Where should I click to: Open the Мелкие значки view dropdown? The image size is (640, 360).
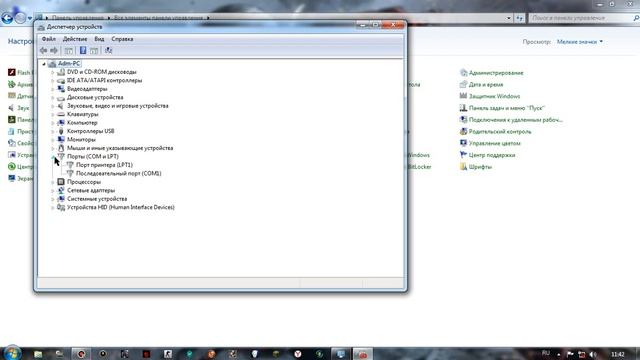580,42
